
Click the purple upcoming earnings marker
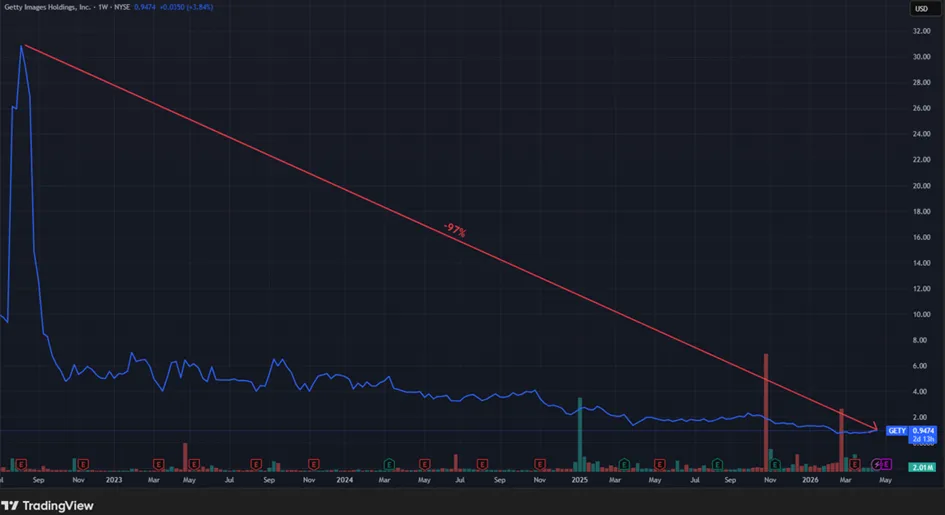[887, 464]
